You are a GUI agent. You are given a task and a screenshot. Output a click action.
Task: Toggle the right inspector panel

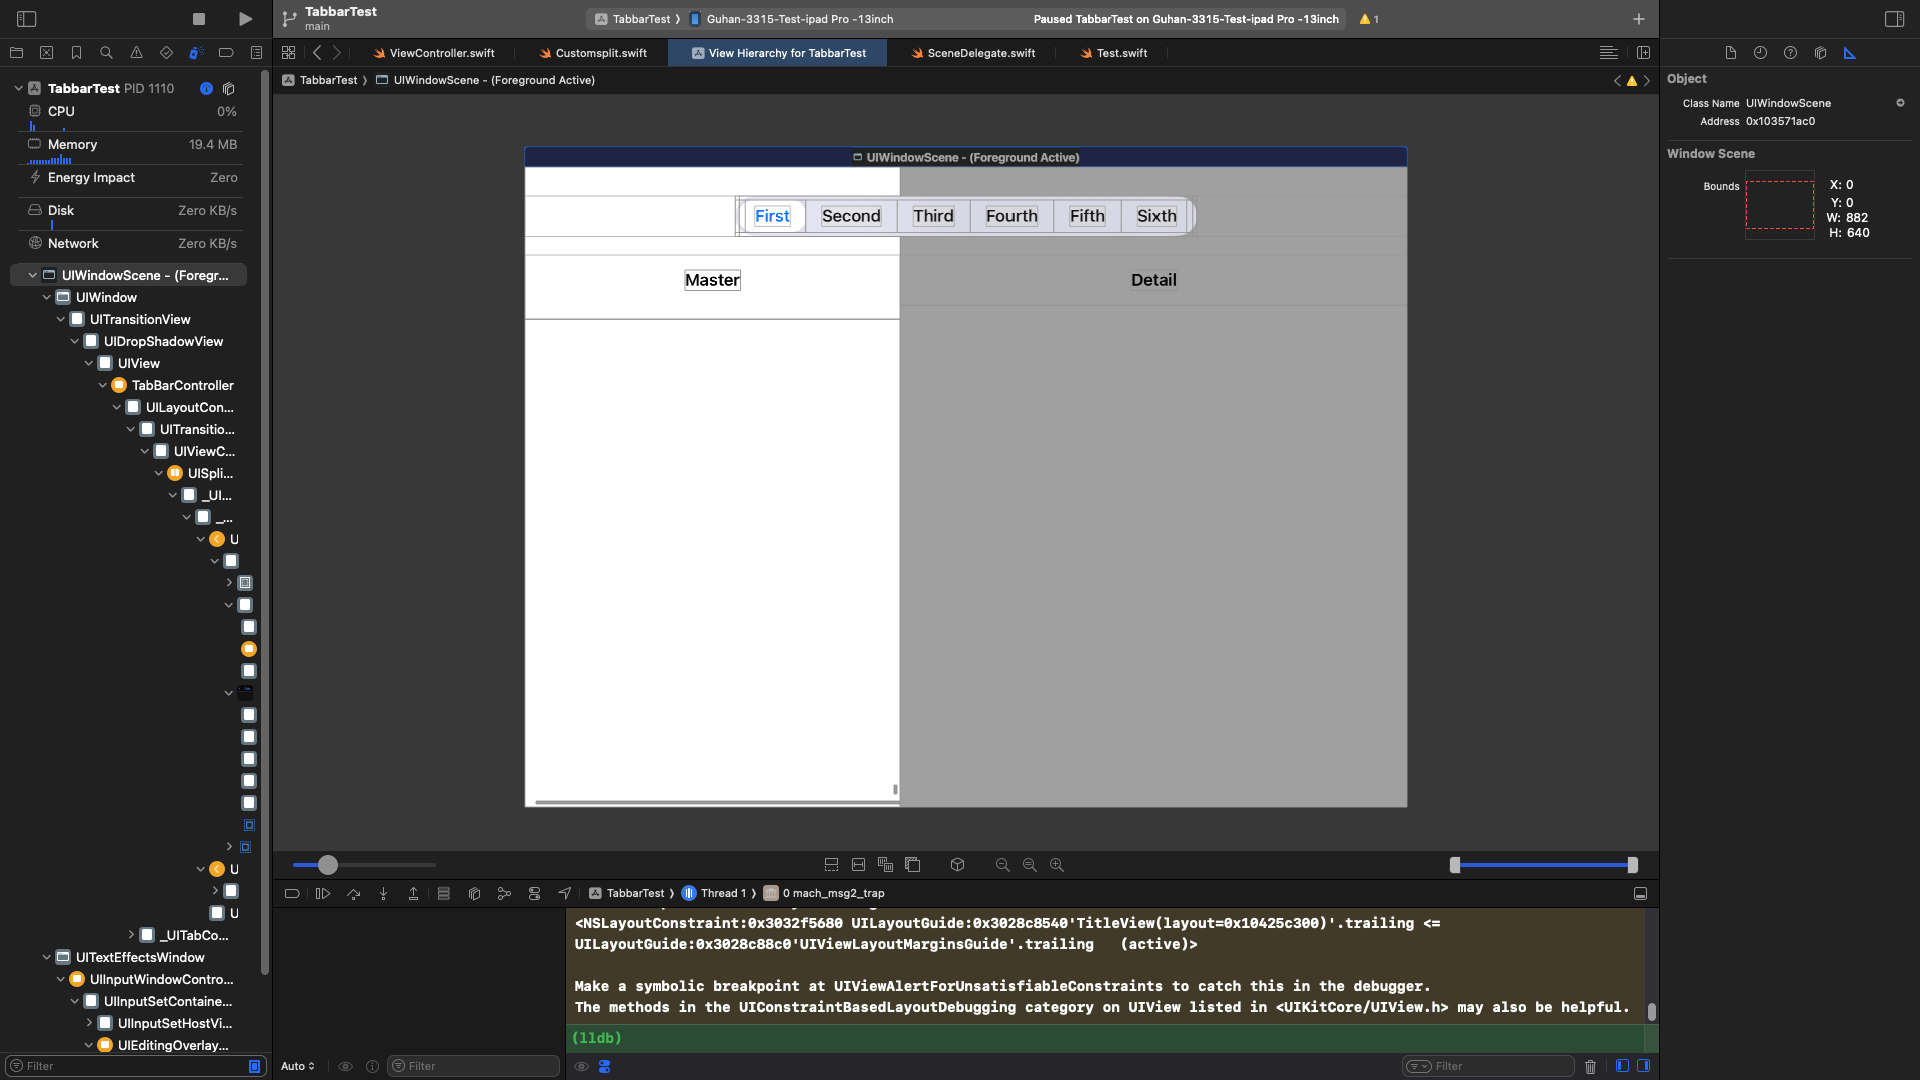point(1894,19)
